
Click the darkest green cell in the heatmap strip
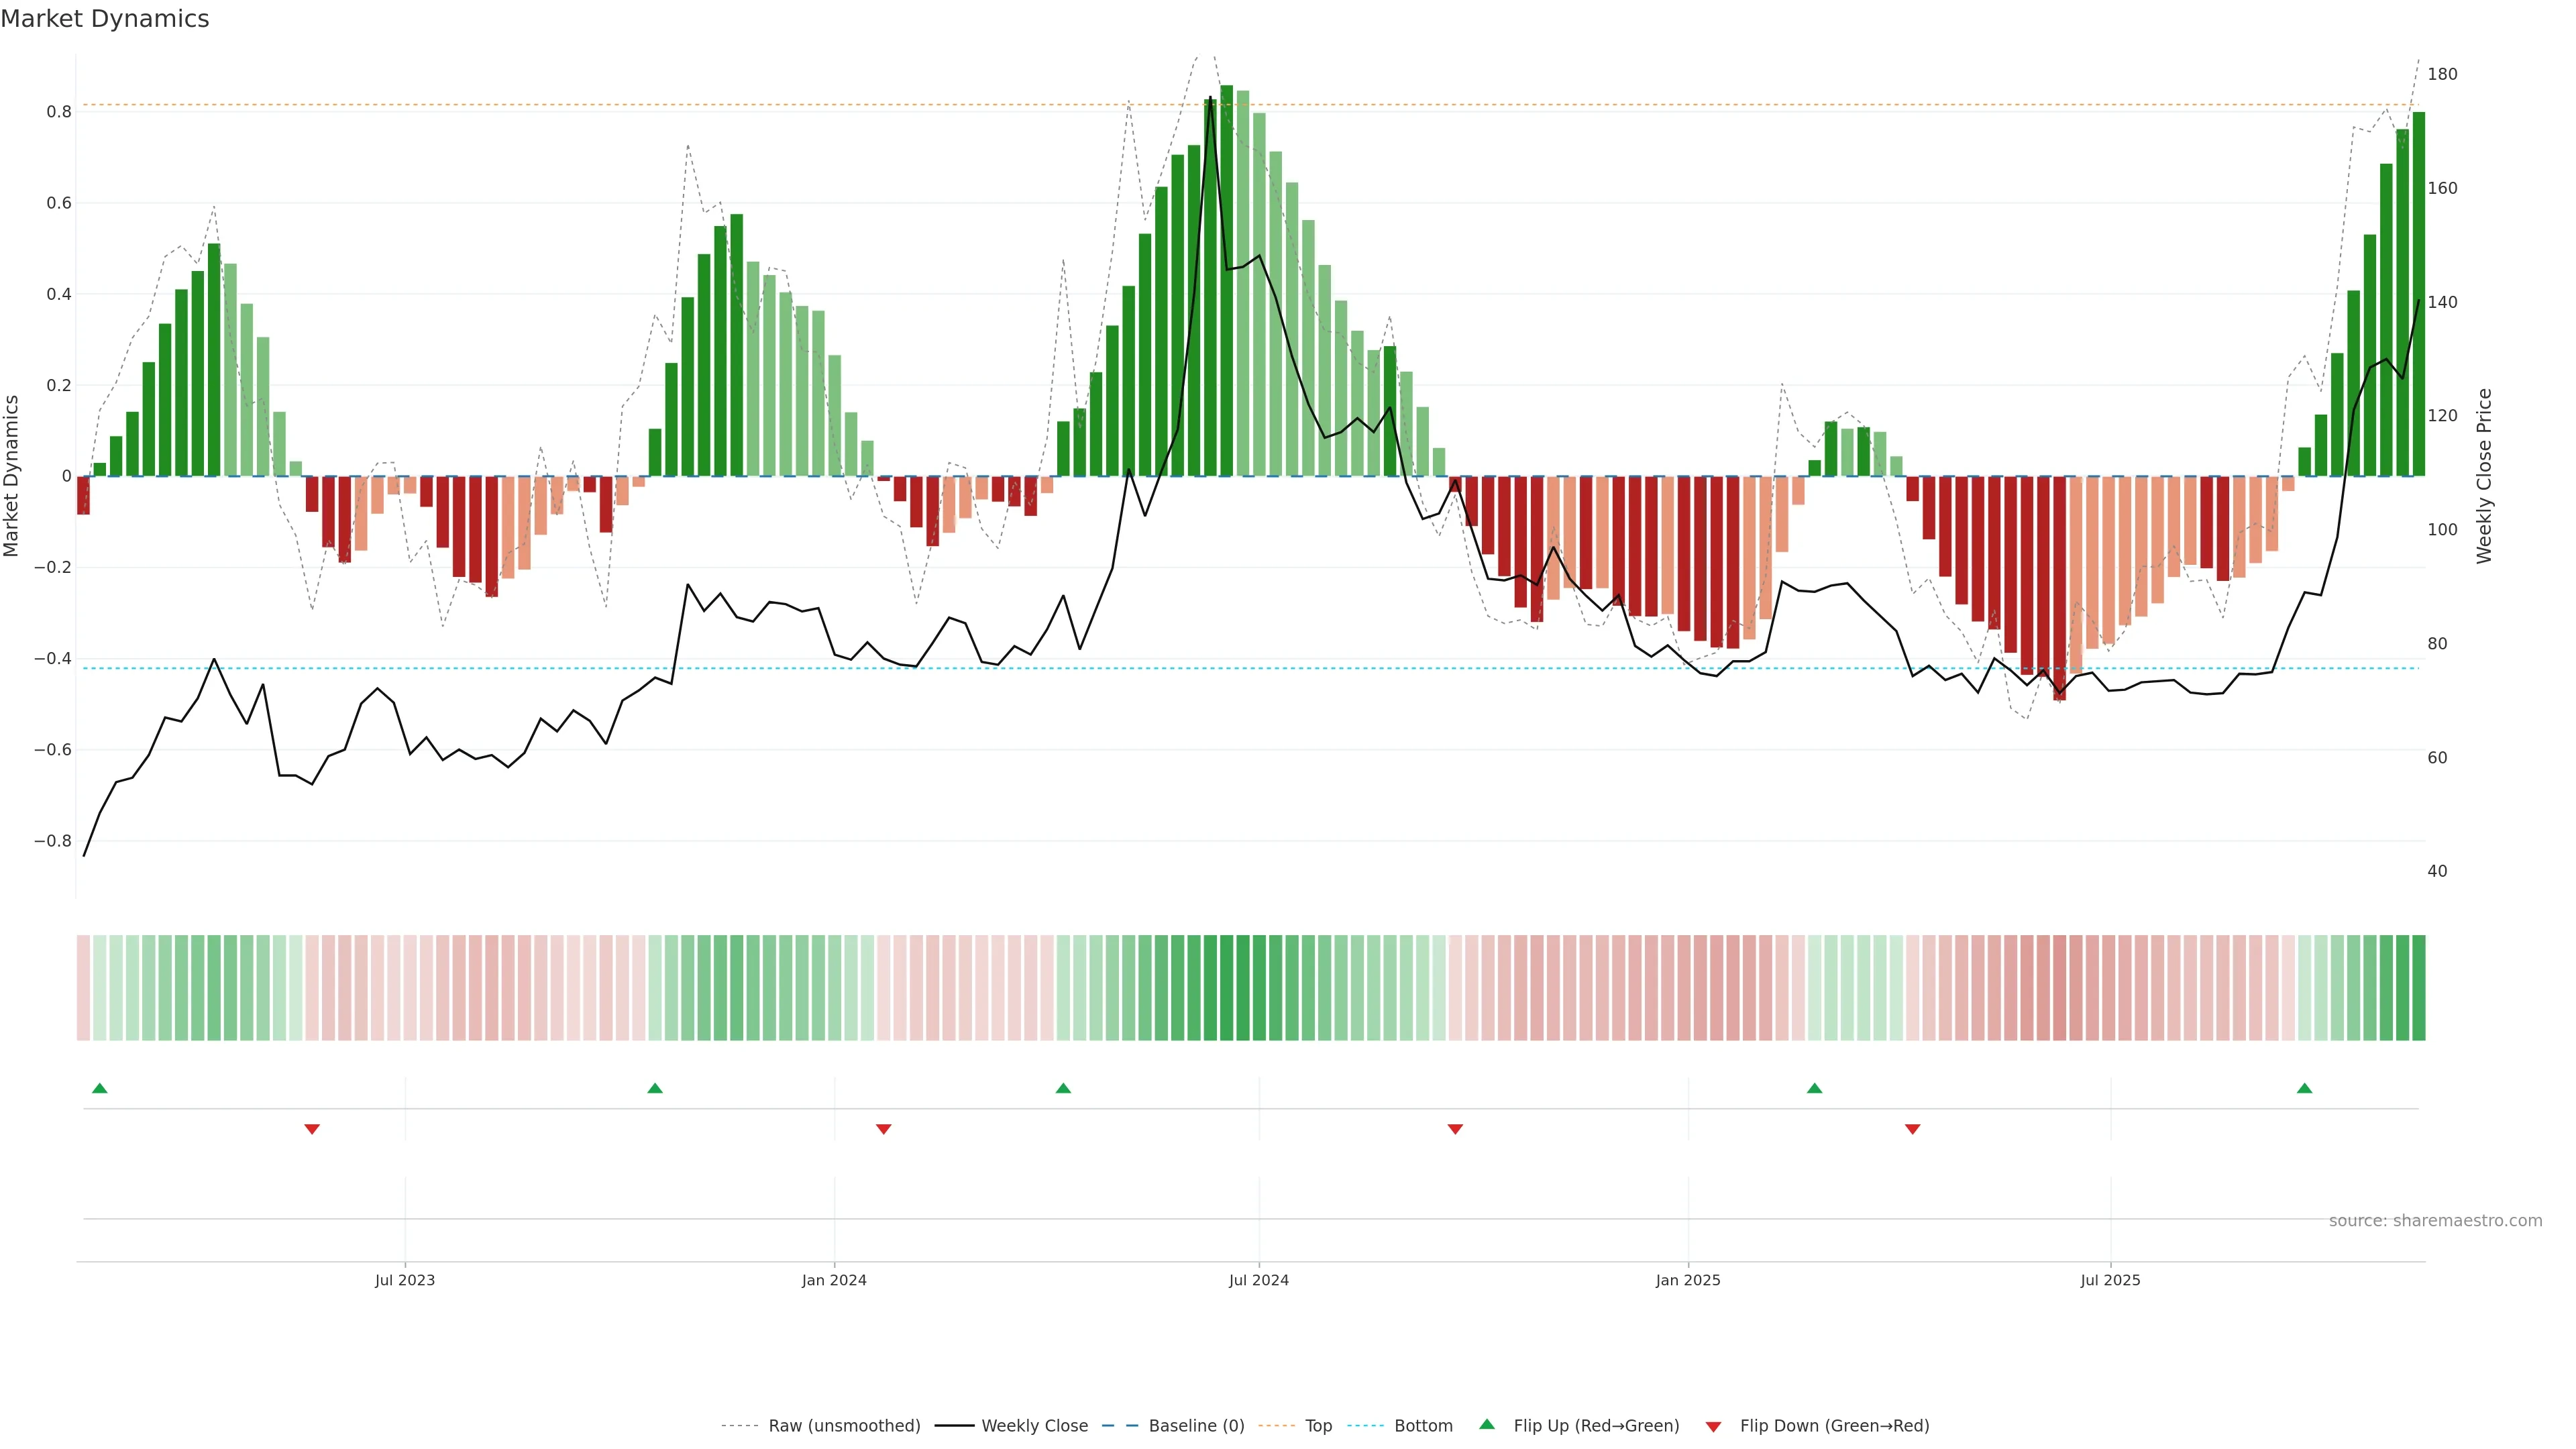pyautogui.click(x=1227, y=988)
